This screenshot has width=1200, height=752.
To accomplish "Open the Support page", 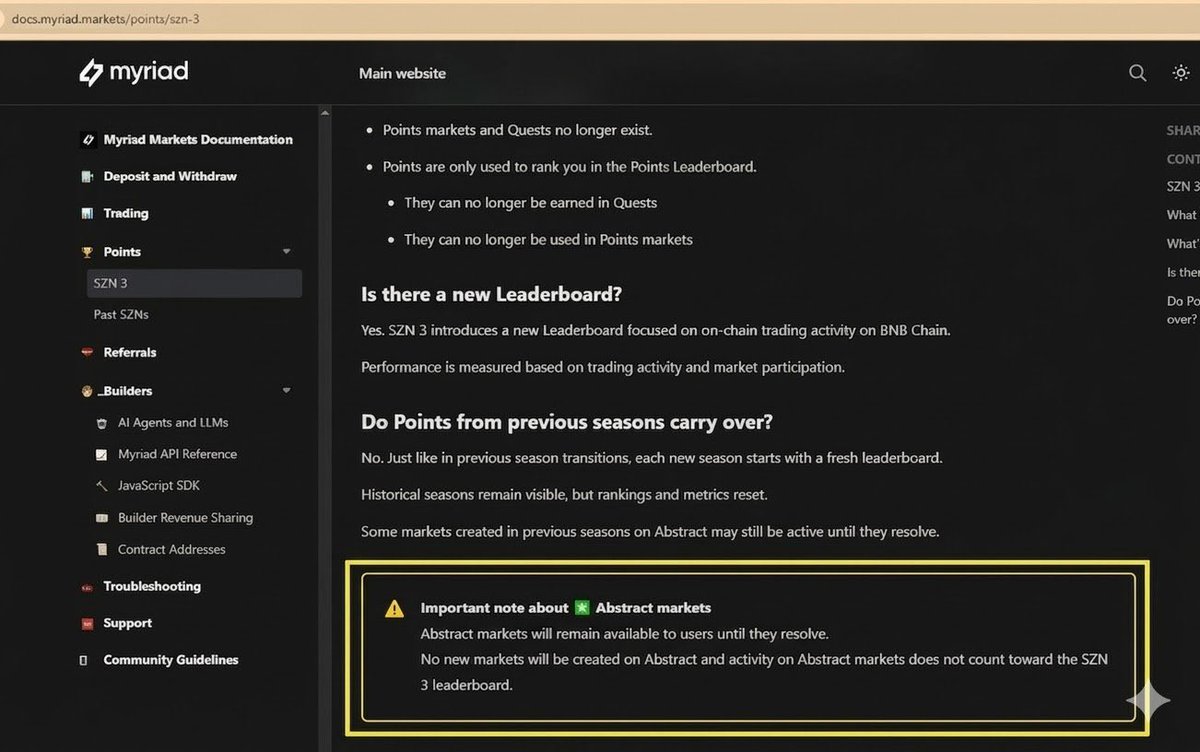I will [x=128, y=623].
